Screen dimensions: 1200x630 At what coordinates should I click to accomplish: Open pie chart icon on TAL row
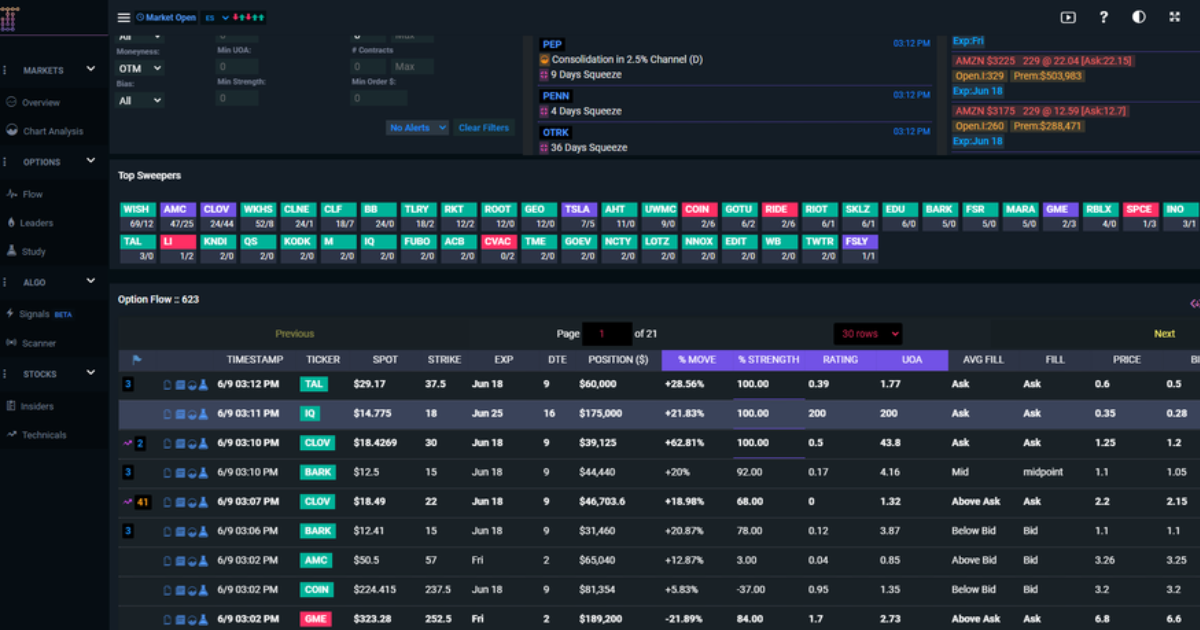click(191, 384)
